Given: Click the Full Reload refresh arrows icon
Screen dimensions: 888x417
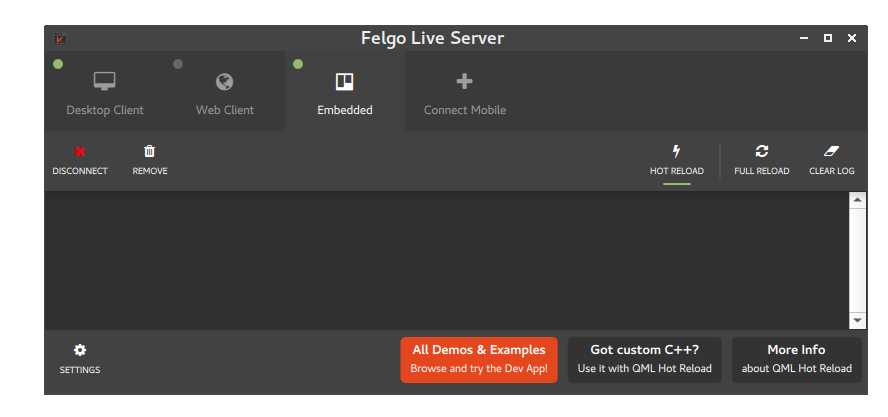Looking at the screenshot, I should coord(762,151).
